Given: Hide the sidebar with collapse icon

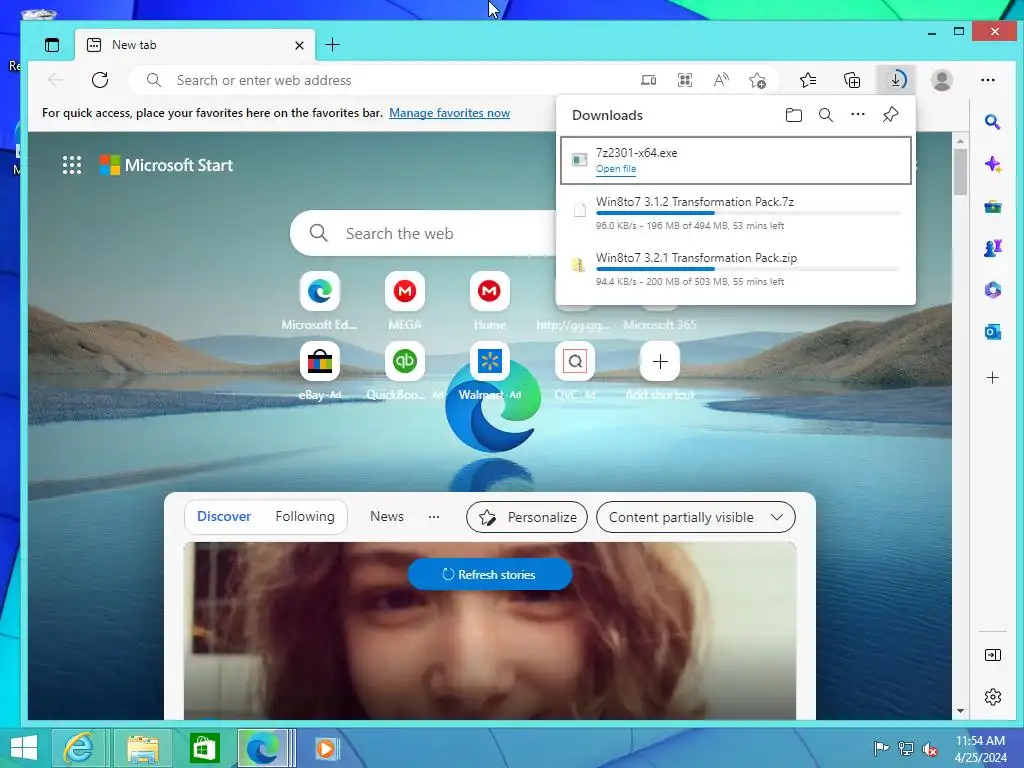Looking at the screenshot, I should [x=993, y=655].
